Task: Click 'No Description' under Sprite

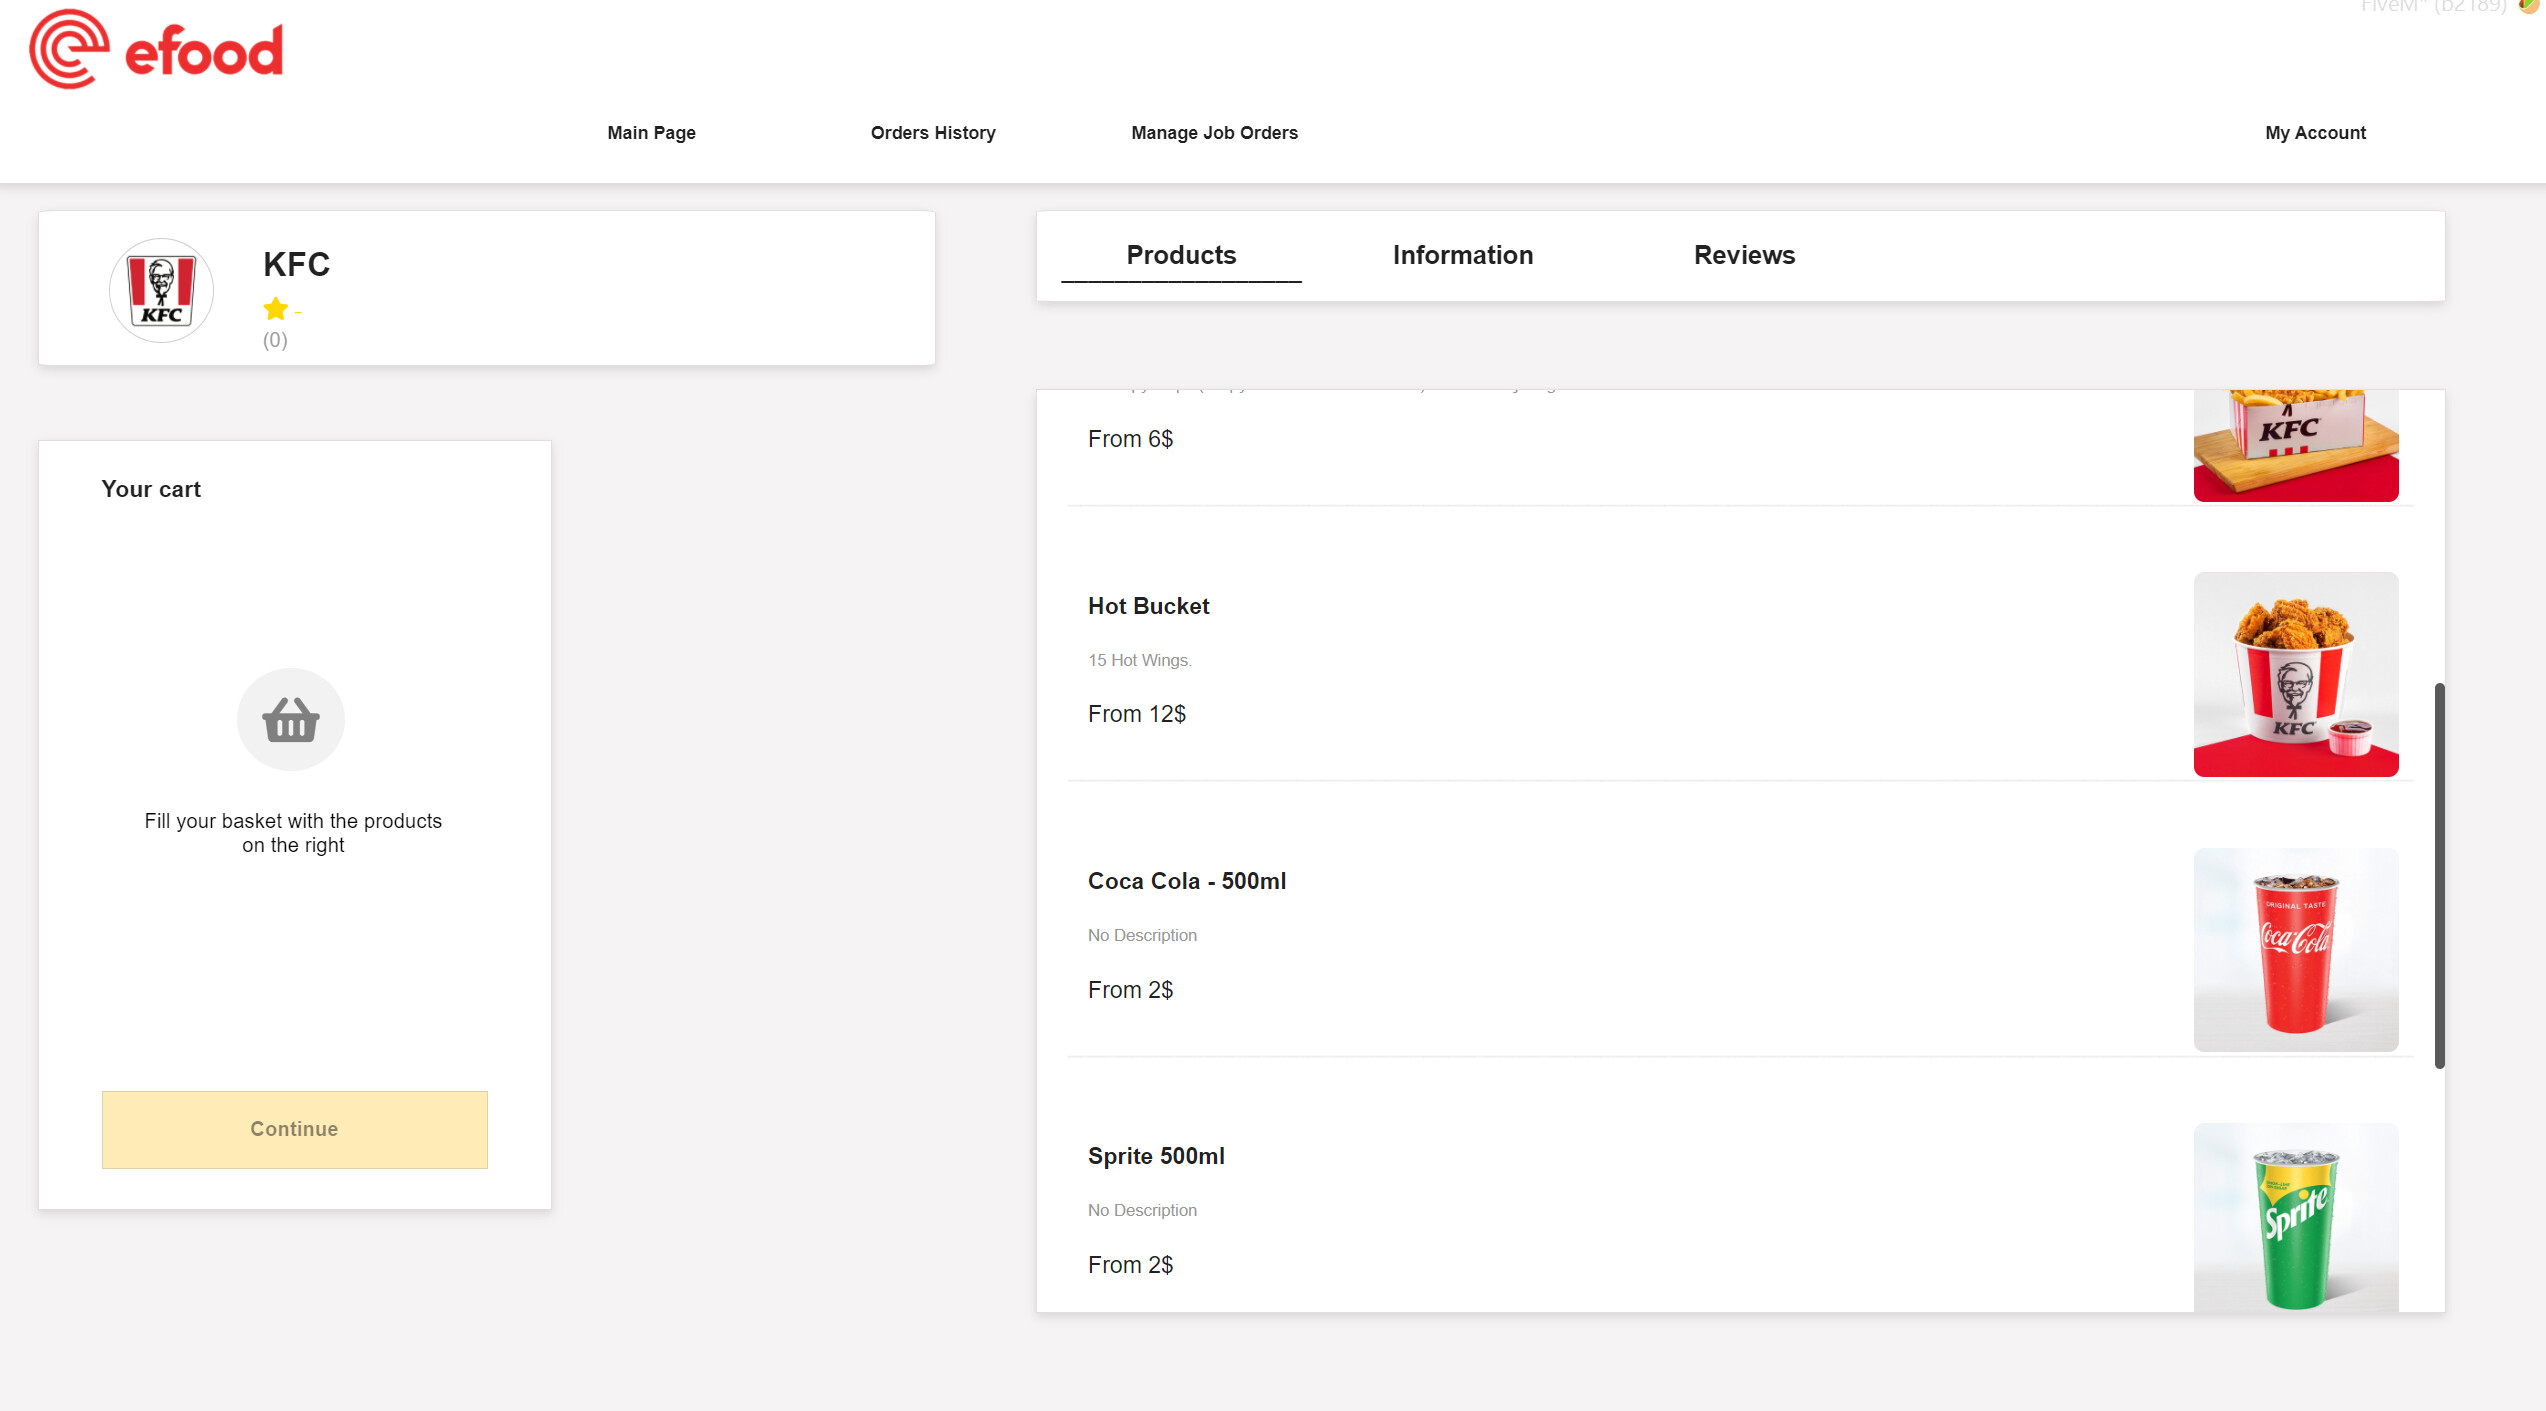Action: 1142,1210
